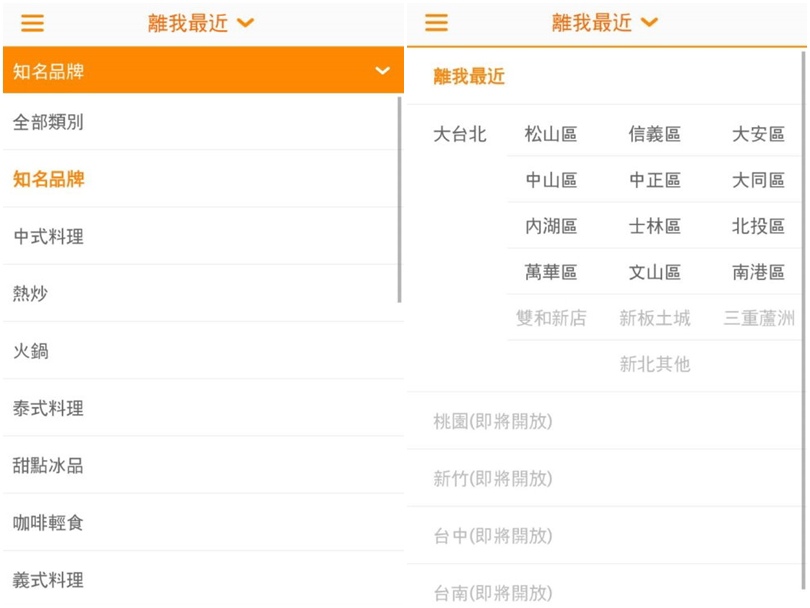
Task: Click the chevron beside the right header 離我最近
Action: [x=650, y=23]
